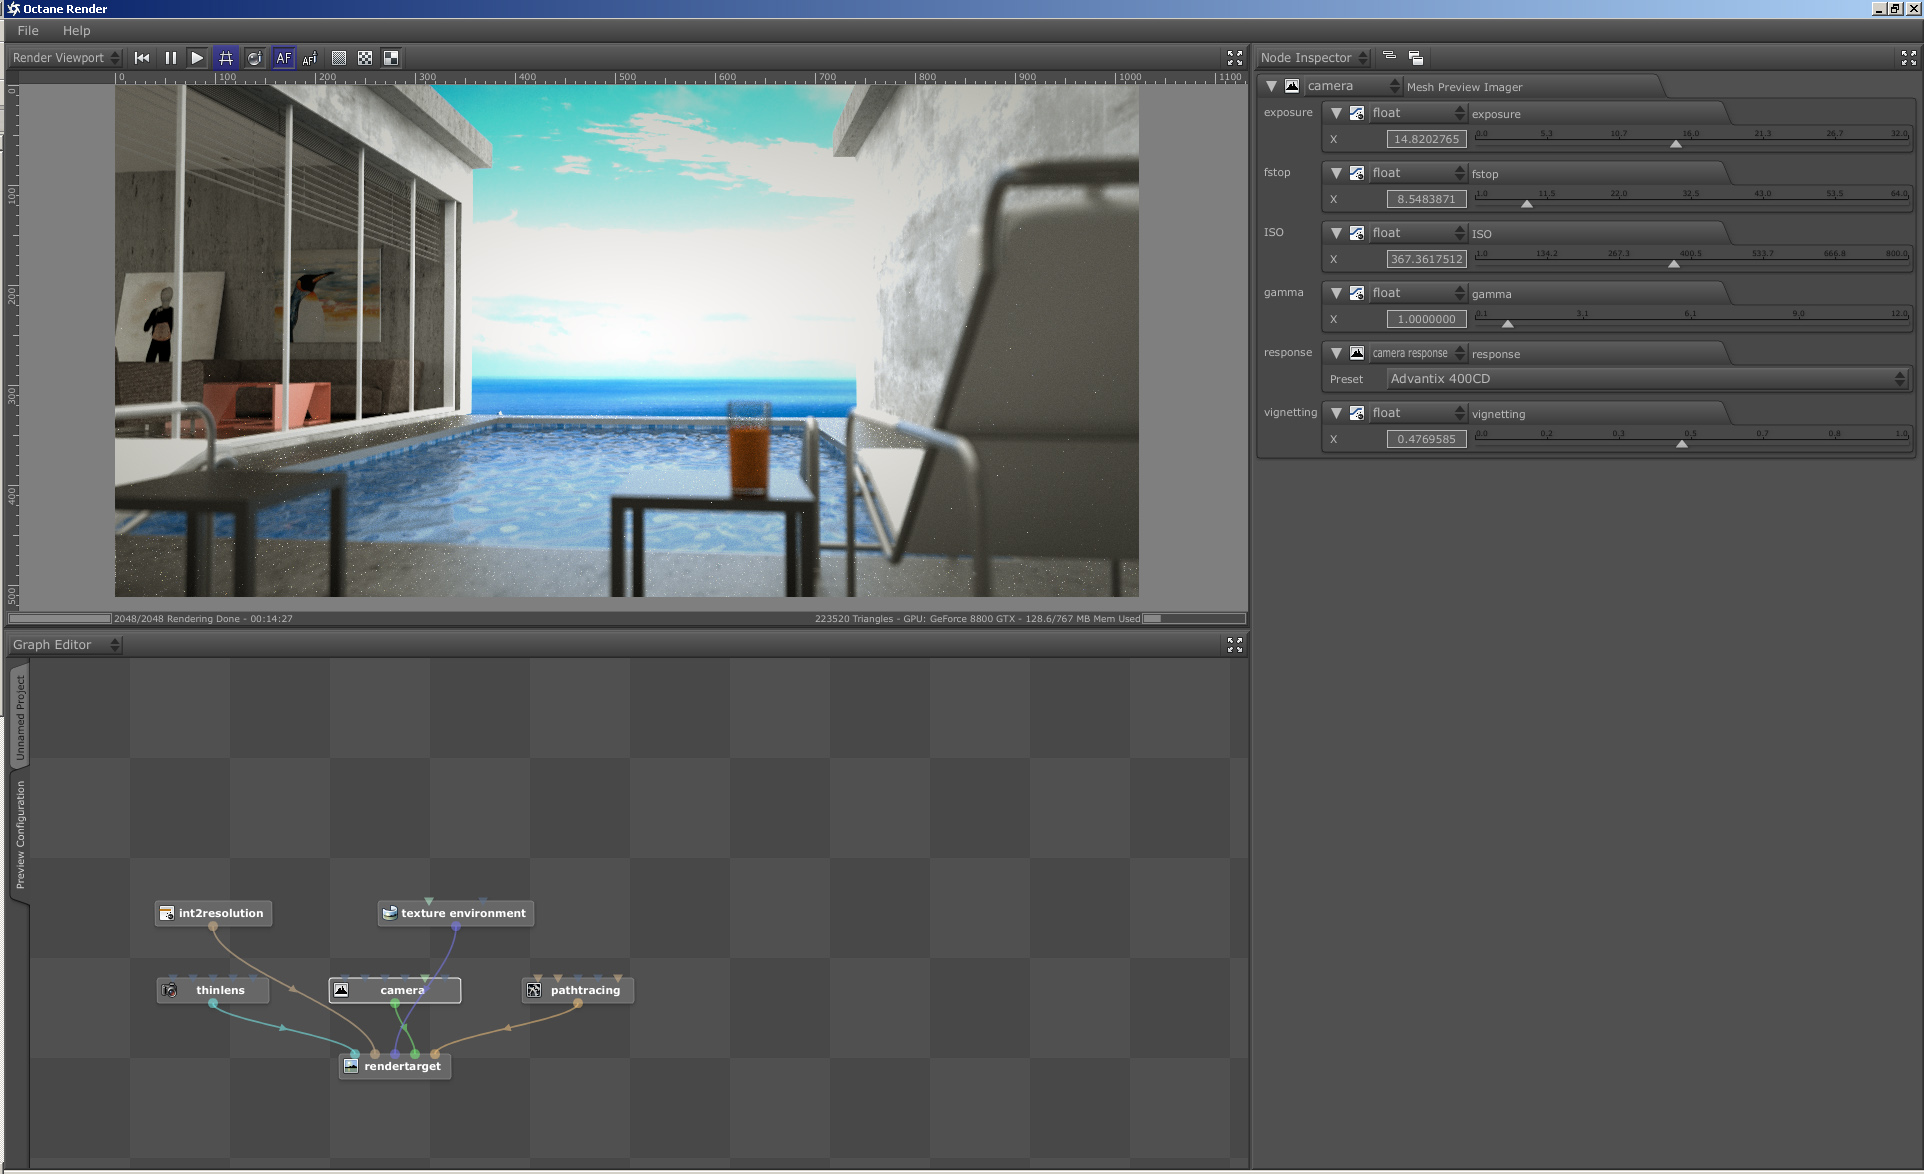Click the play render button
Screen dimensions: 1924x1174
click(x=197, y=58)
